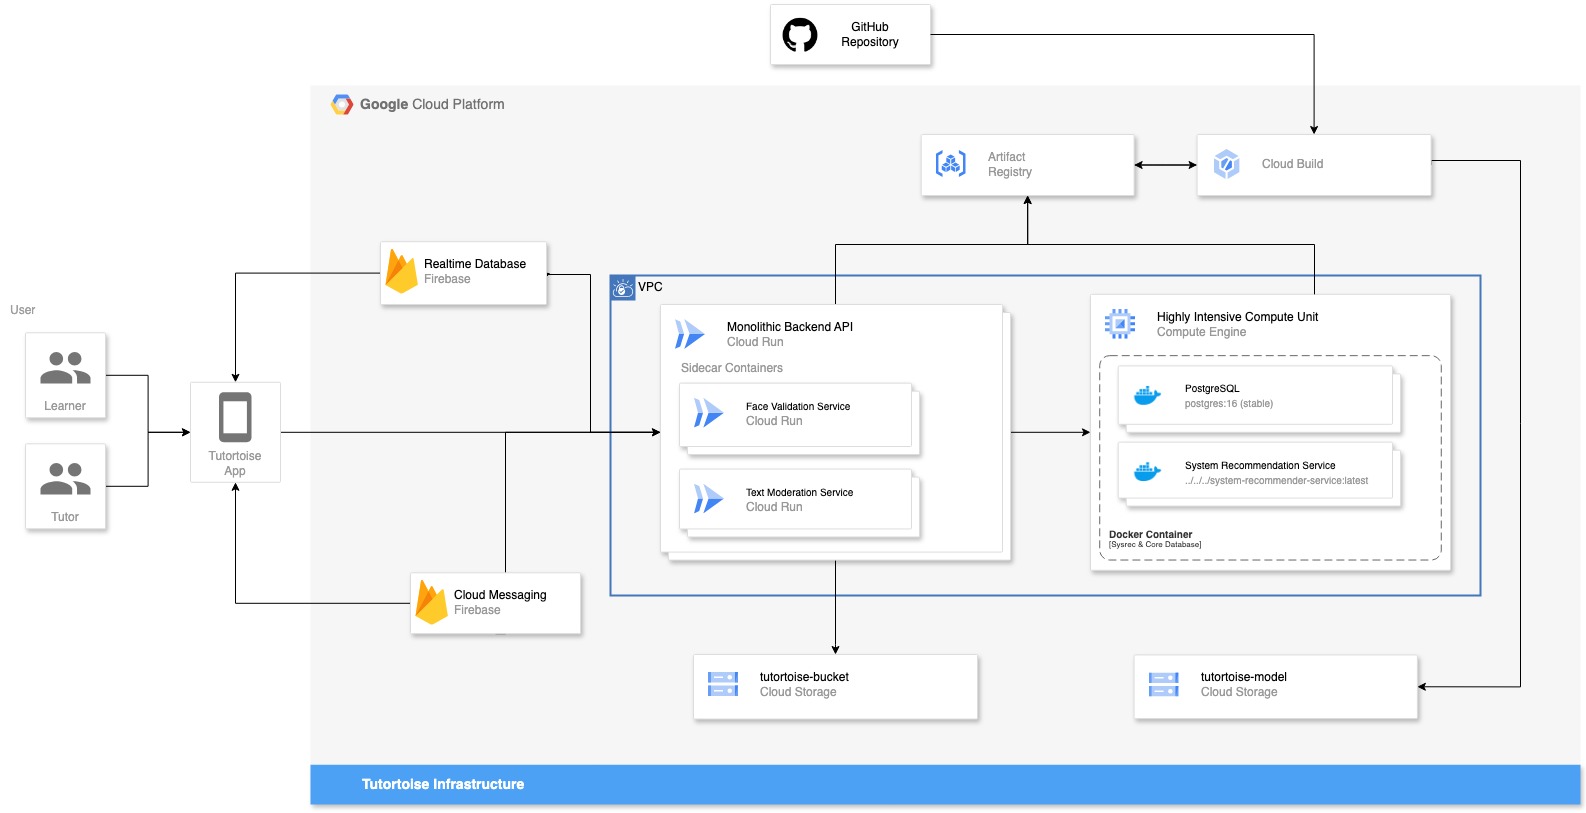
Task: Select the Realtime Database Firebase flame icon
Action: (401, 271)
